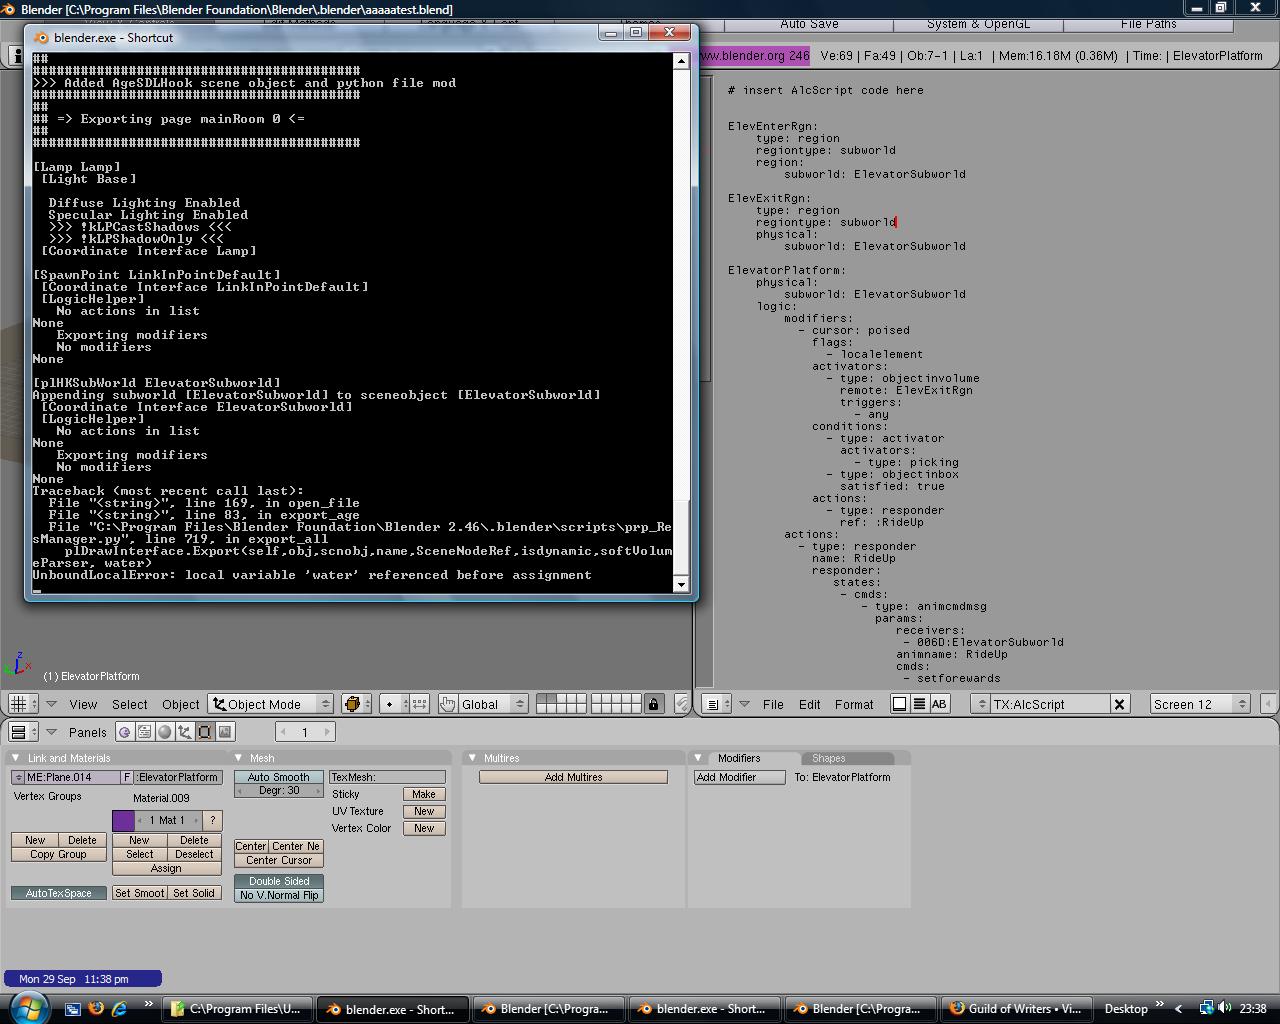Click the Set Smooth button
Image resolution: width=1280 pixels, height=1024 pixels.
click(140, 893)
